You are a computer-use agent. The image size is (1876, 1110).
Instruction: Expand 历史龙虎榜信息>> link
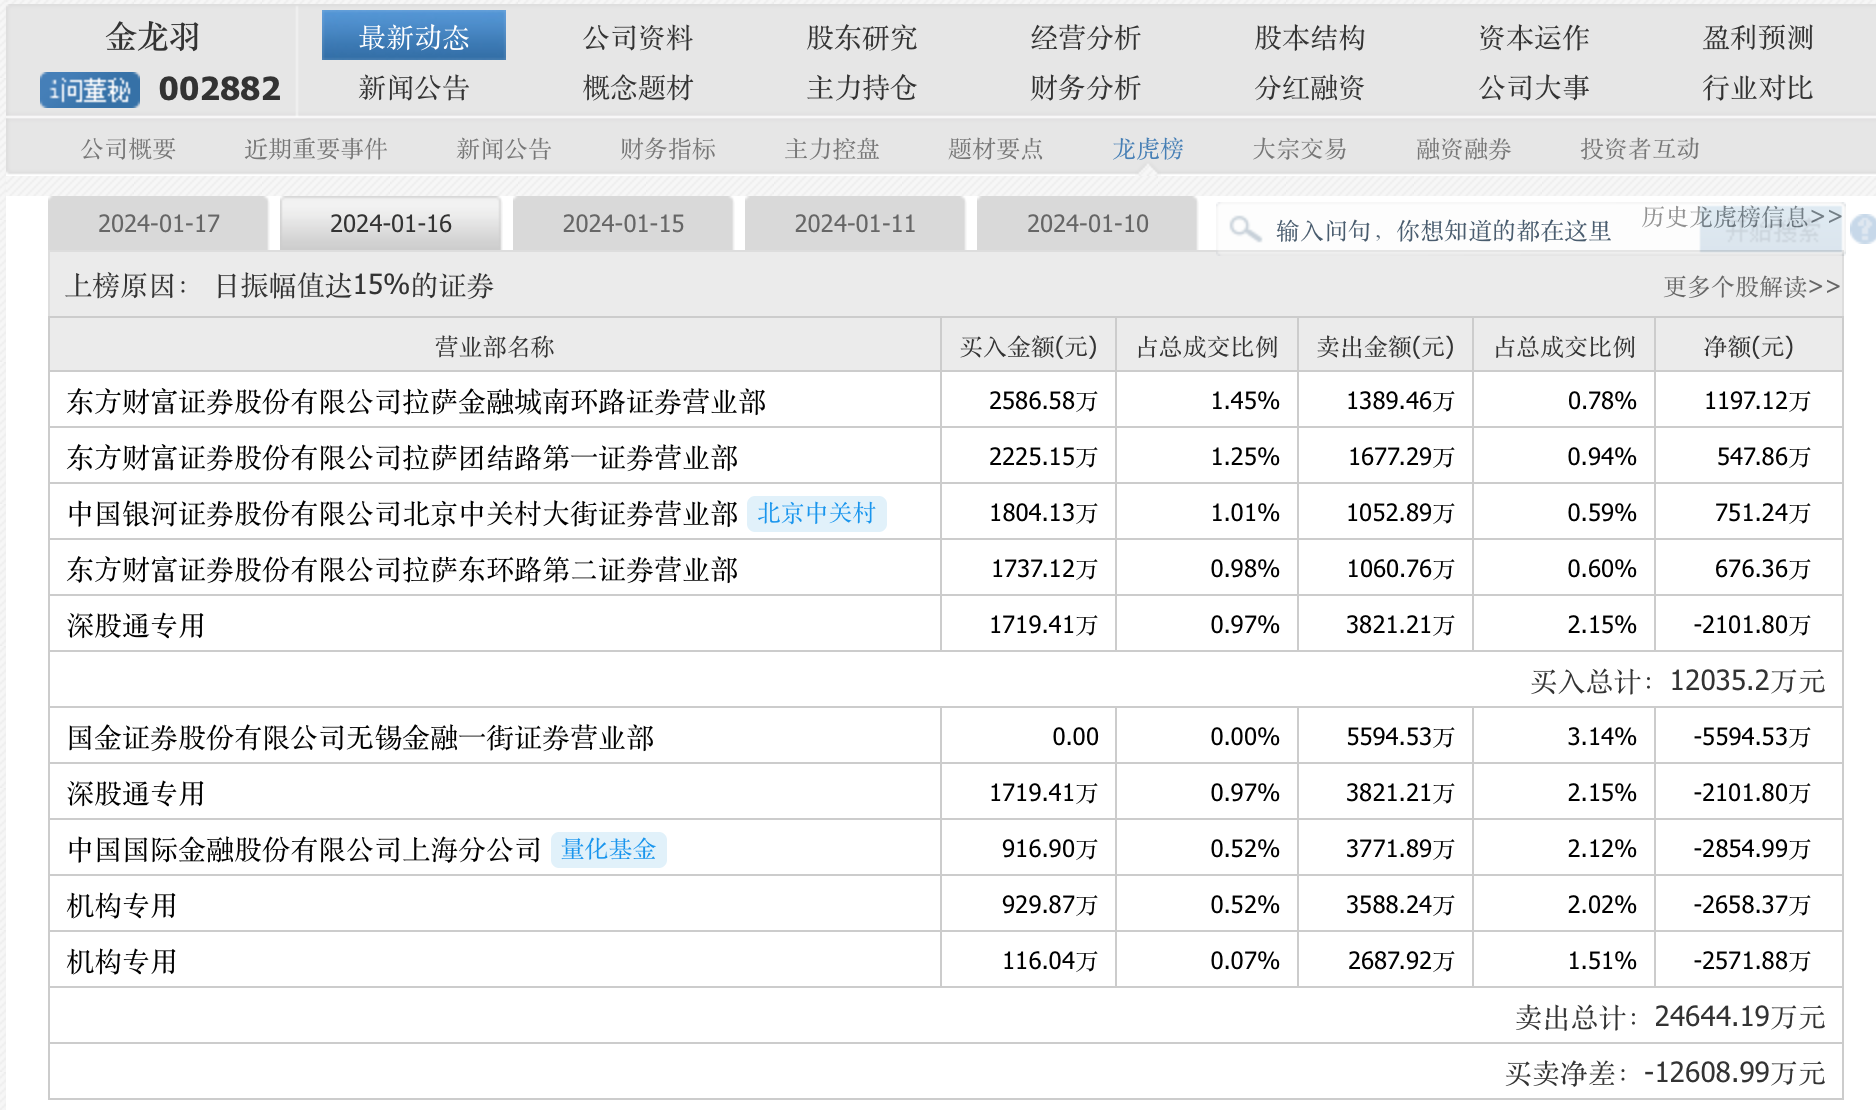[x=1740, y=217]
